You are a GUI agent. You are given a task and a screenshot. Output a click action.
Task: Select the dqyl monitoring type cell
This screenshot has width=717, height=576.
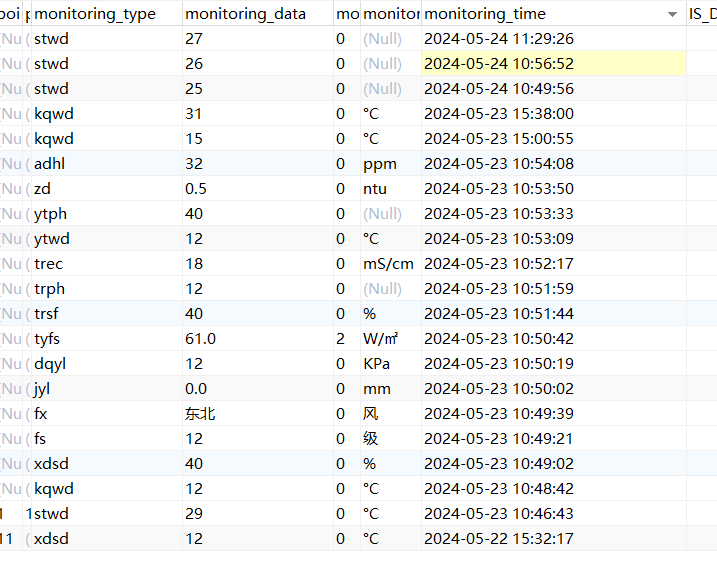pos(50,363)
